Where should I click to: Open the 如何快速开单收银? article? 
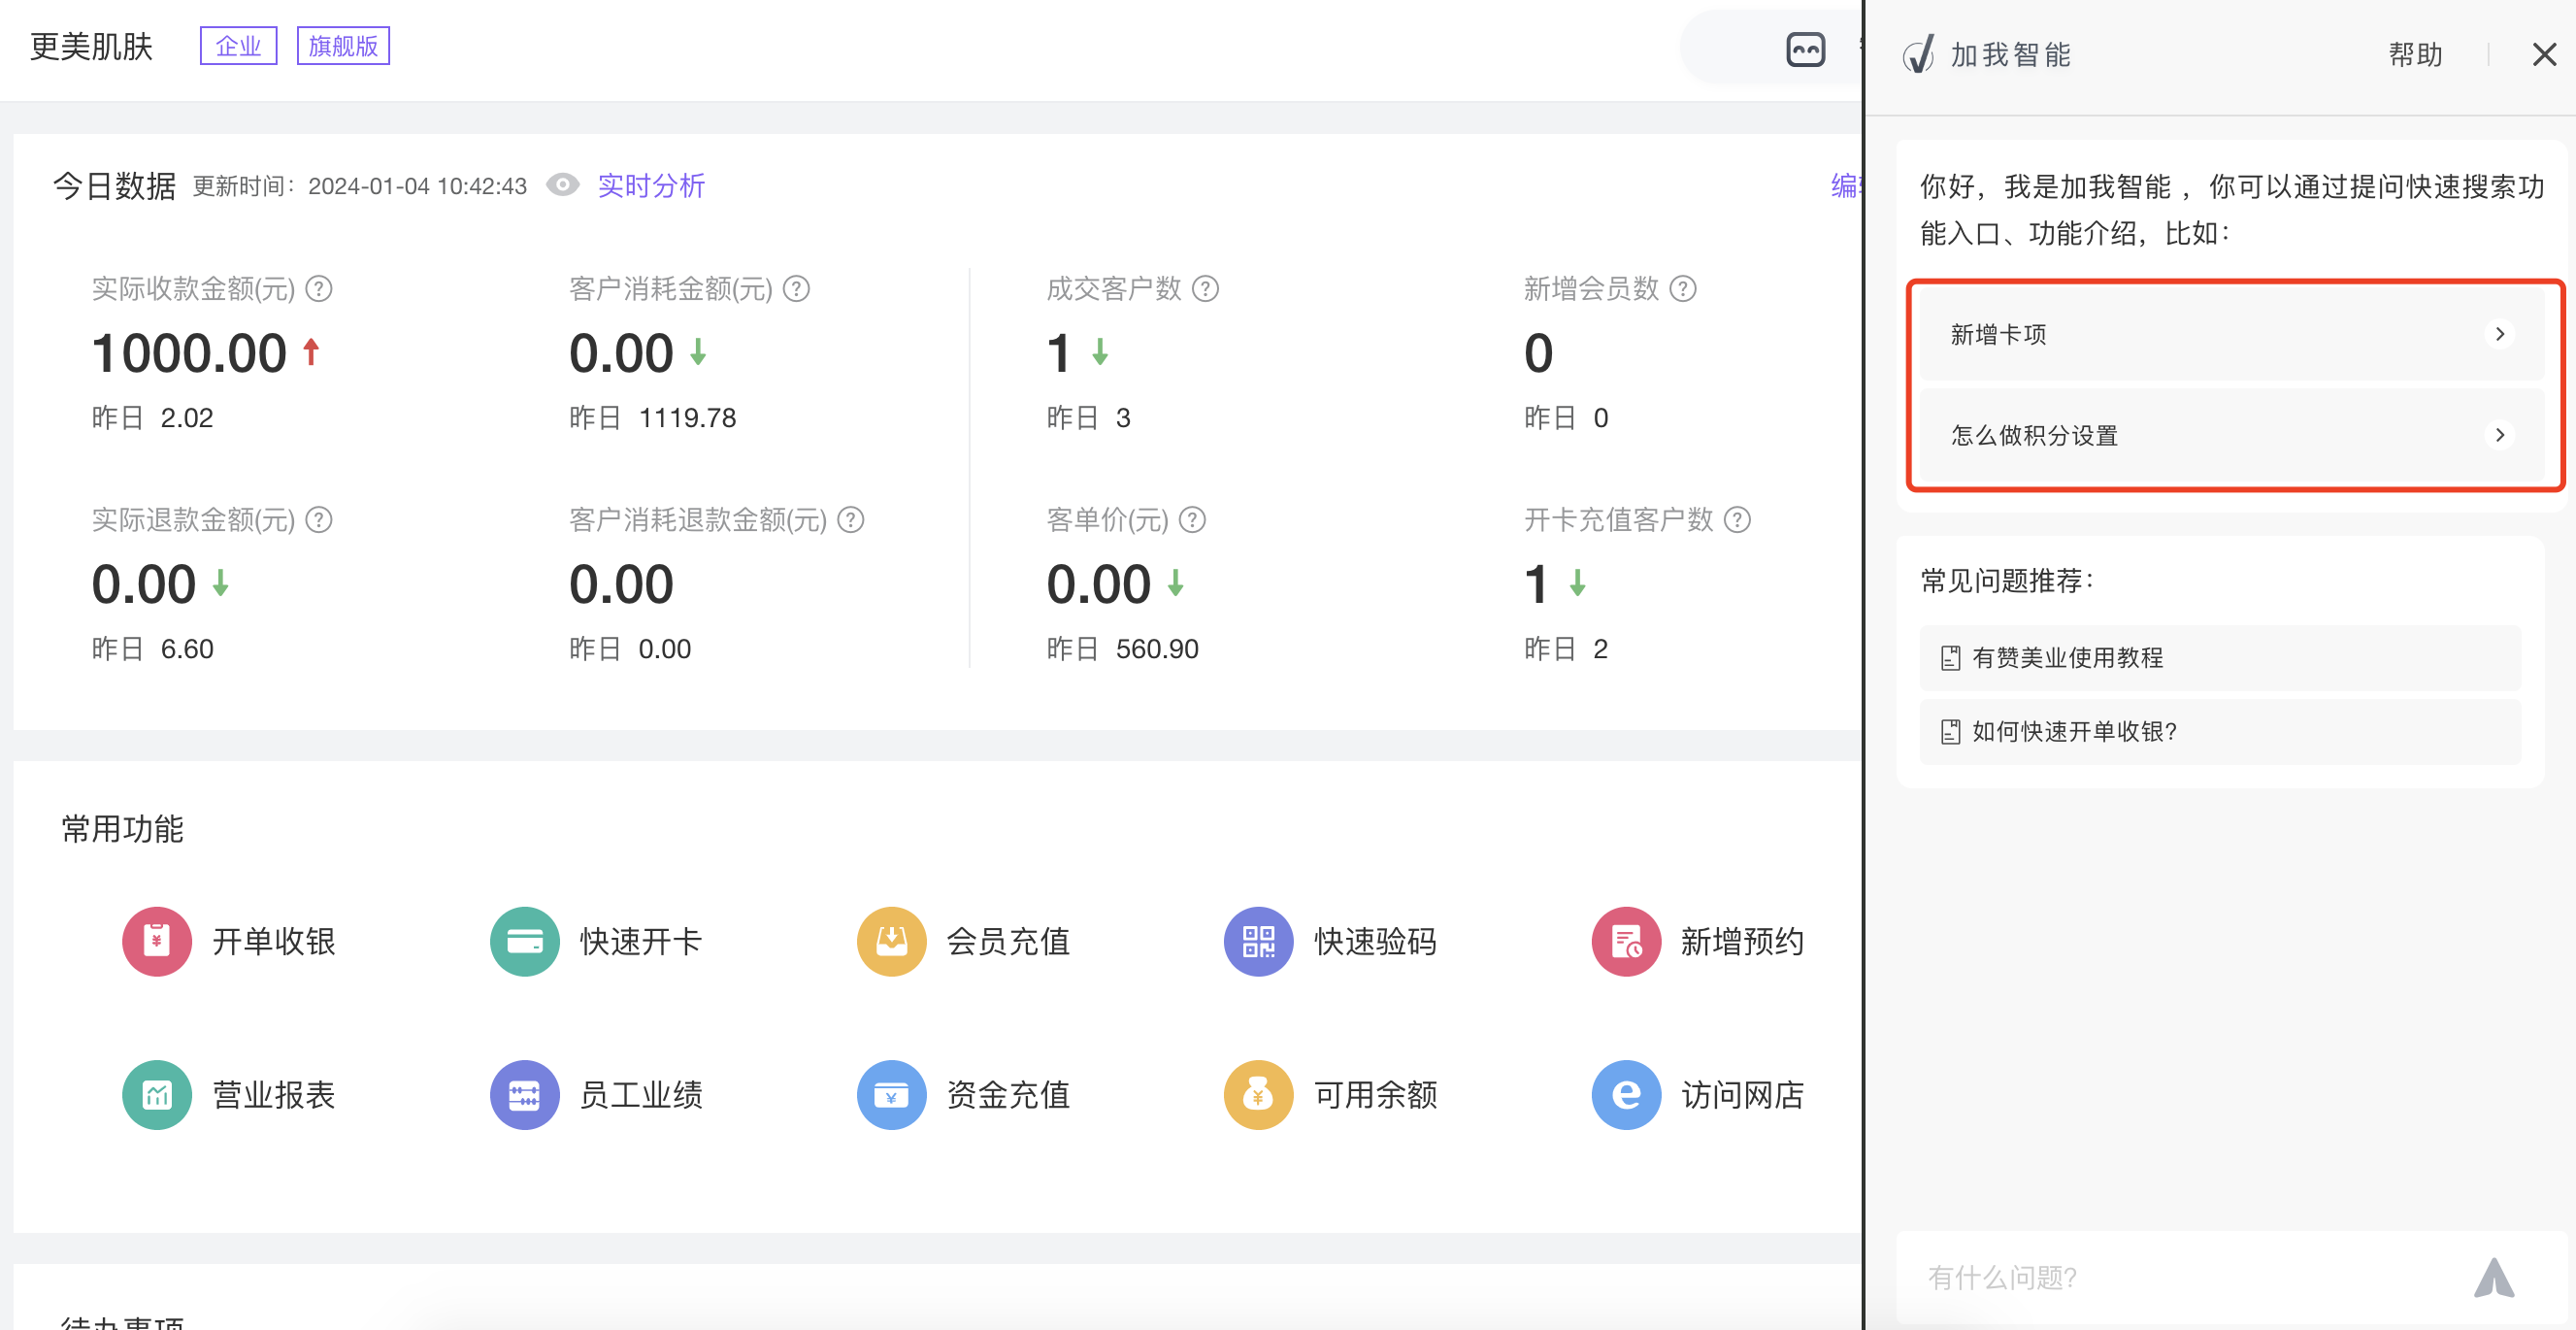click(x=2220, y=732)
